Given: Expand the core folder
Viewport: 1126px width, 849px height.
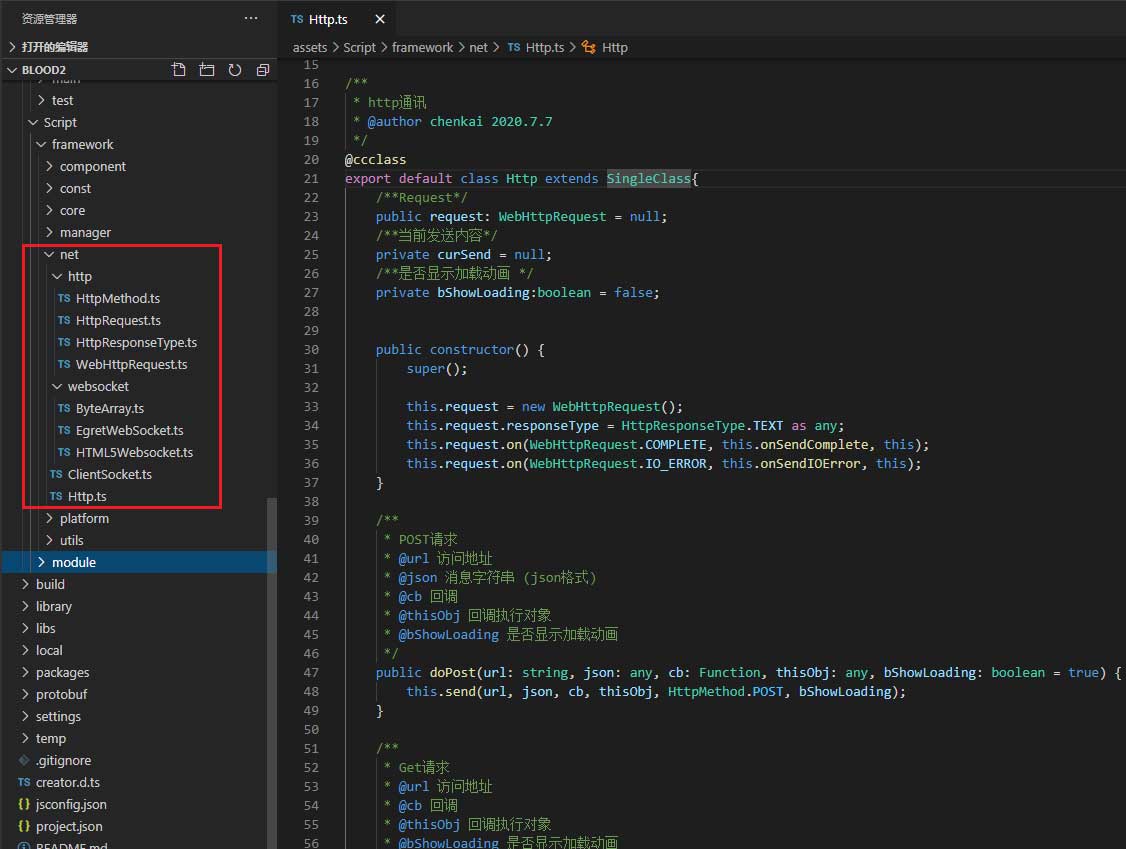Looking at the screenshot, I should pos(49,210).
